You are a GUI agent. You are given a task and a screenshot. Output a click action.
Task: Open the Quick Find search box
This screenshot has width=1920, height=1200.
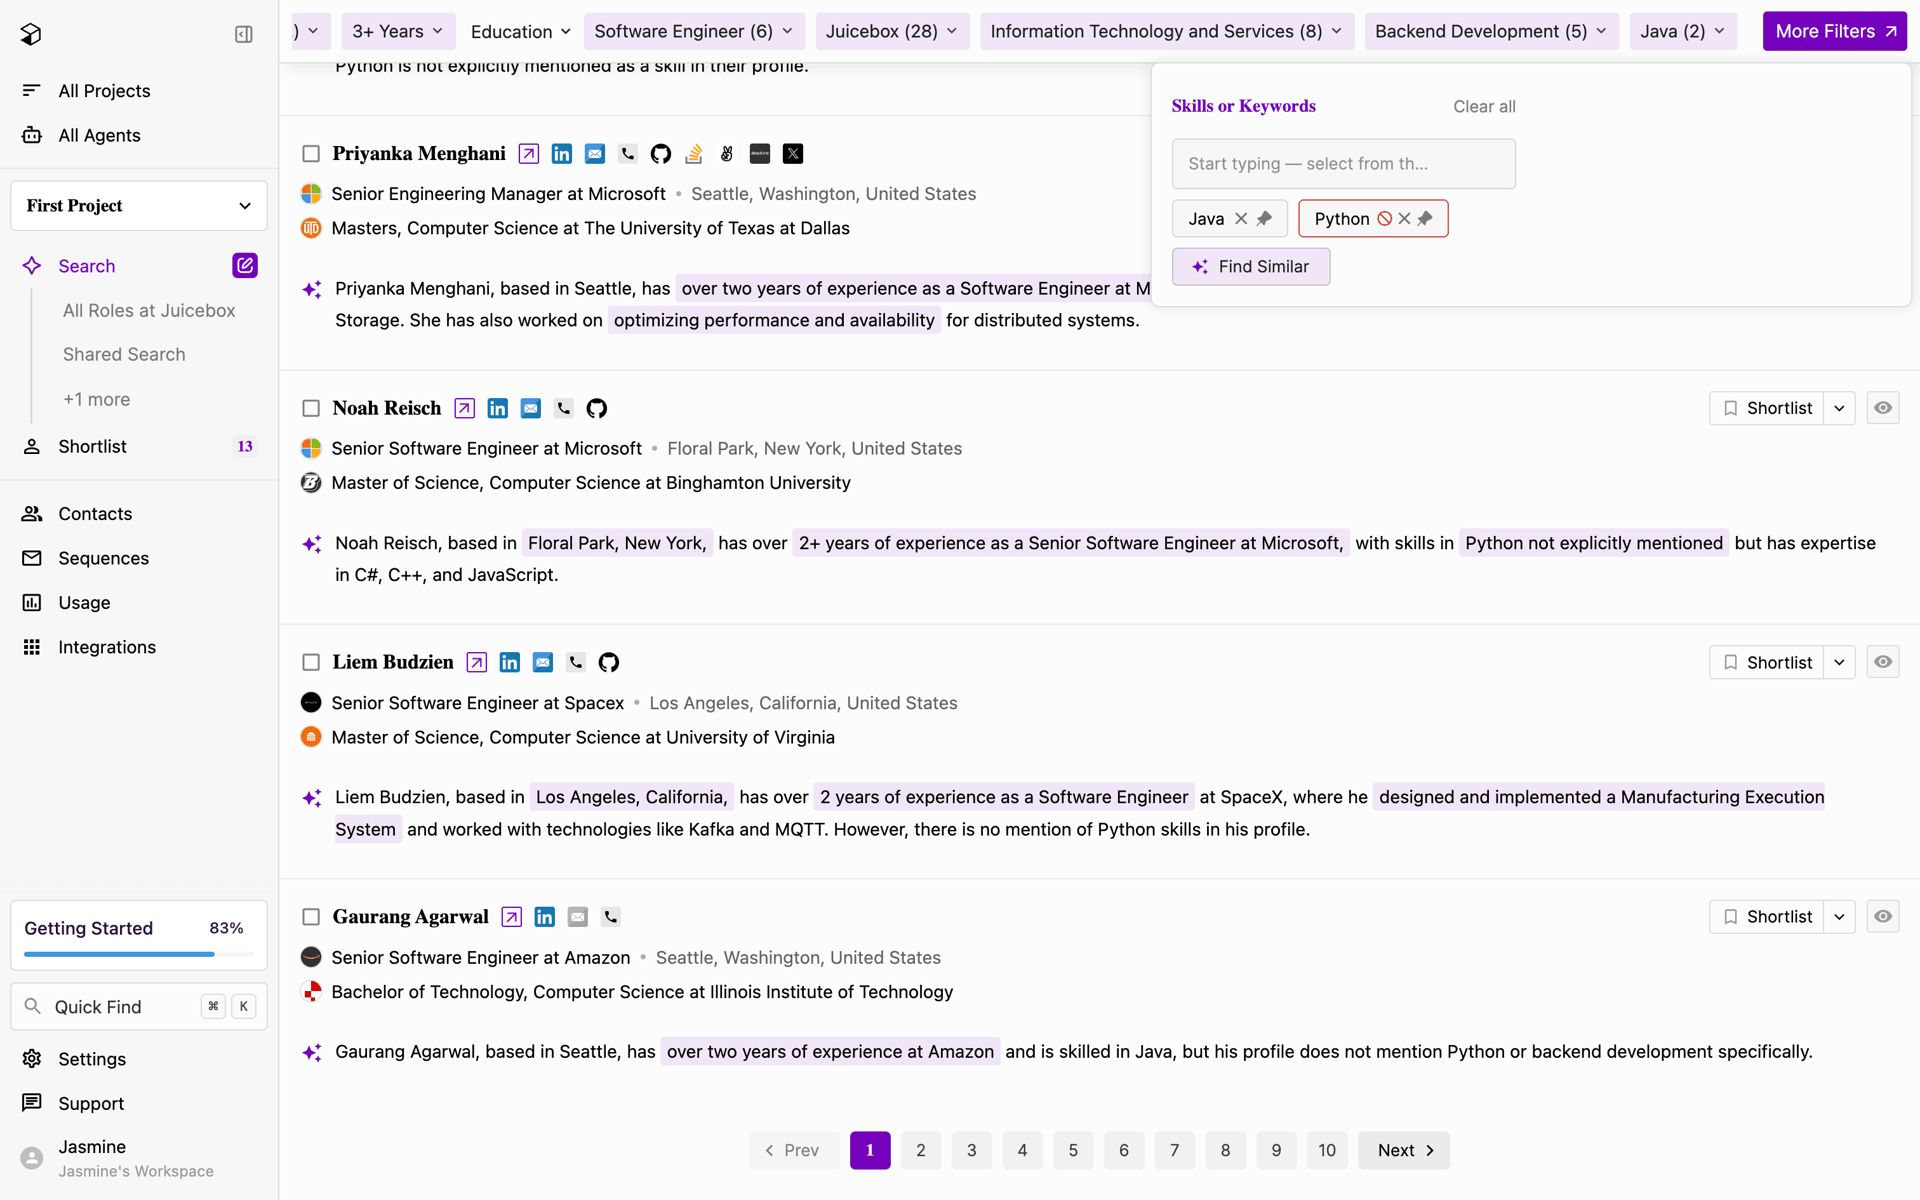click(x=139, y=1007)
